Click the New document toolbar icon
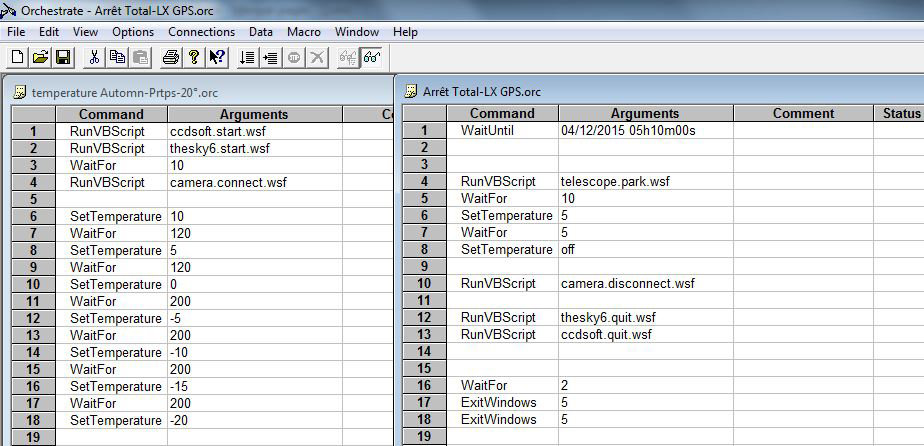The image size is (924, 446). [18, 57]
